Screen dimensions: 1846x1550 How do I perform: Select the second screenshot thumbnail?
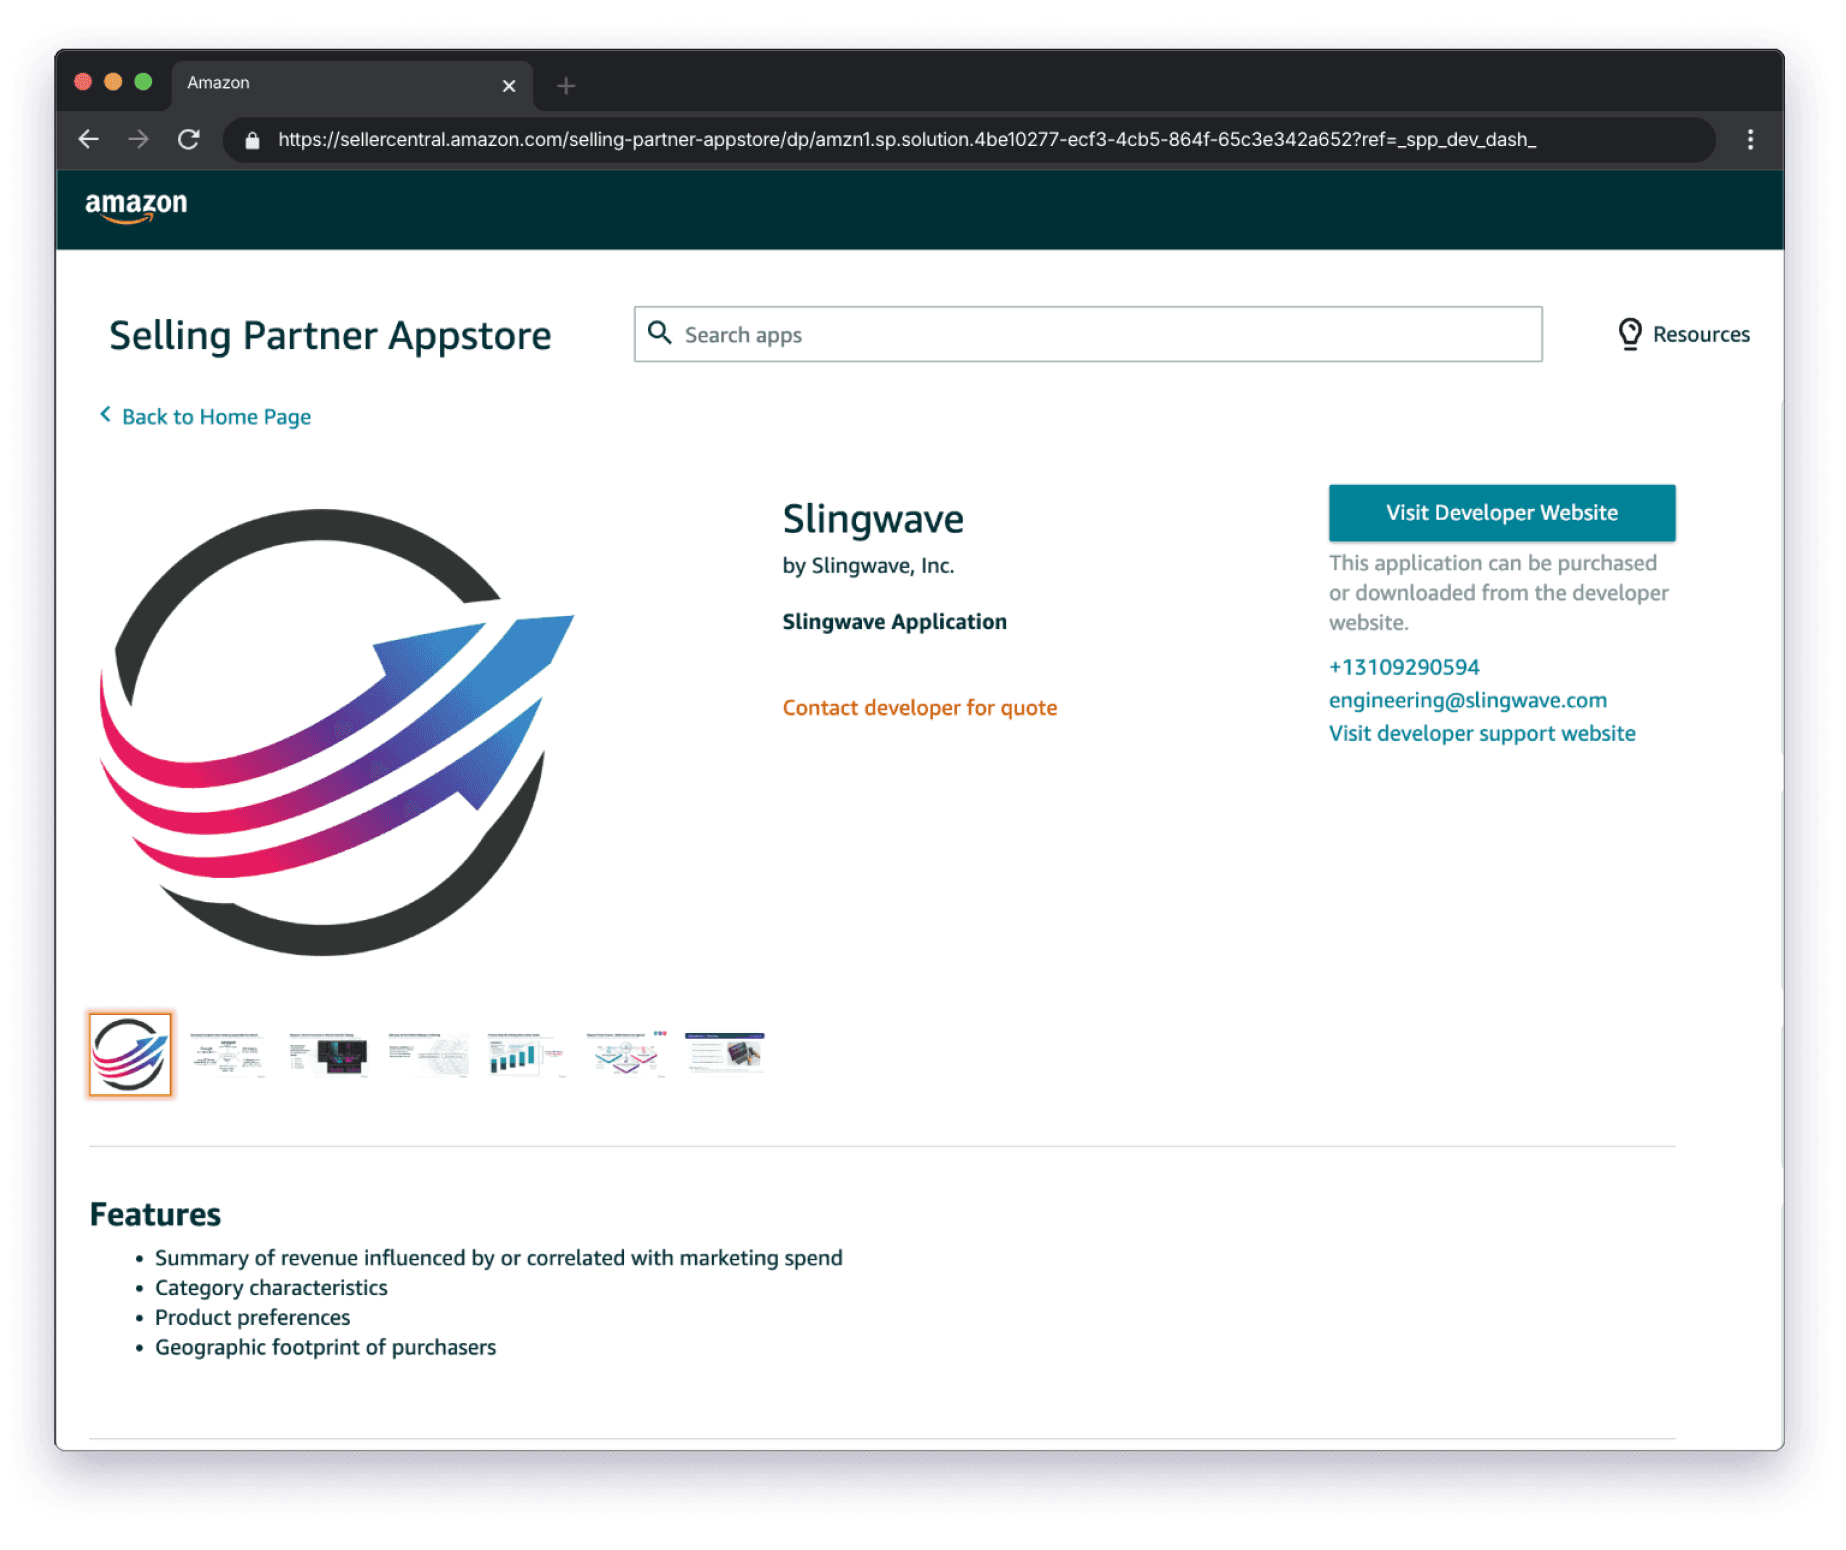click(228, 1054)
